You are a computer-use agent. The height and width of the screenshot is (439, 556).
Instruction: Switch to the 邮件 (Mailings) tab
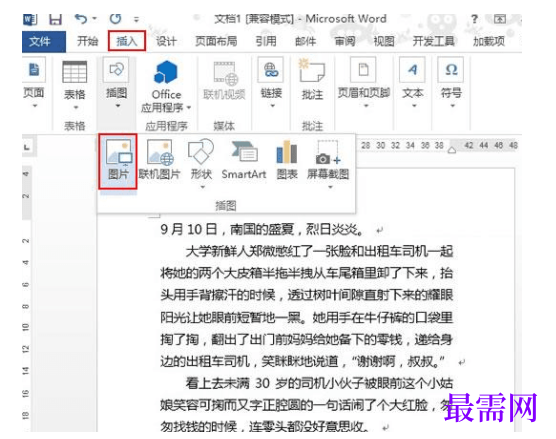click(305, 41)
